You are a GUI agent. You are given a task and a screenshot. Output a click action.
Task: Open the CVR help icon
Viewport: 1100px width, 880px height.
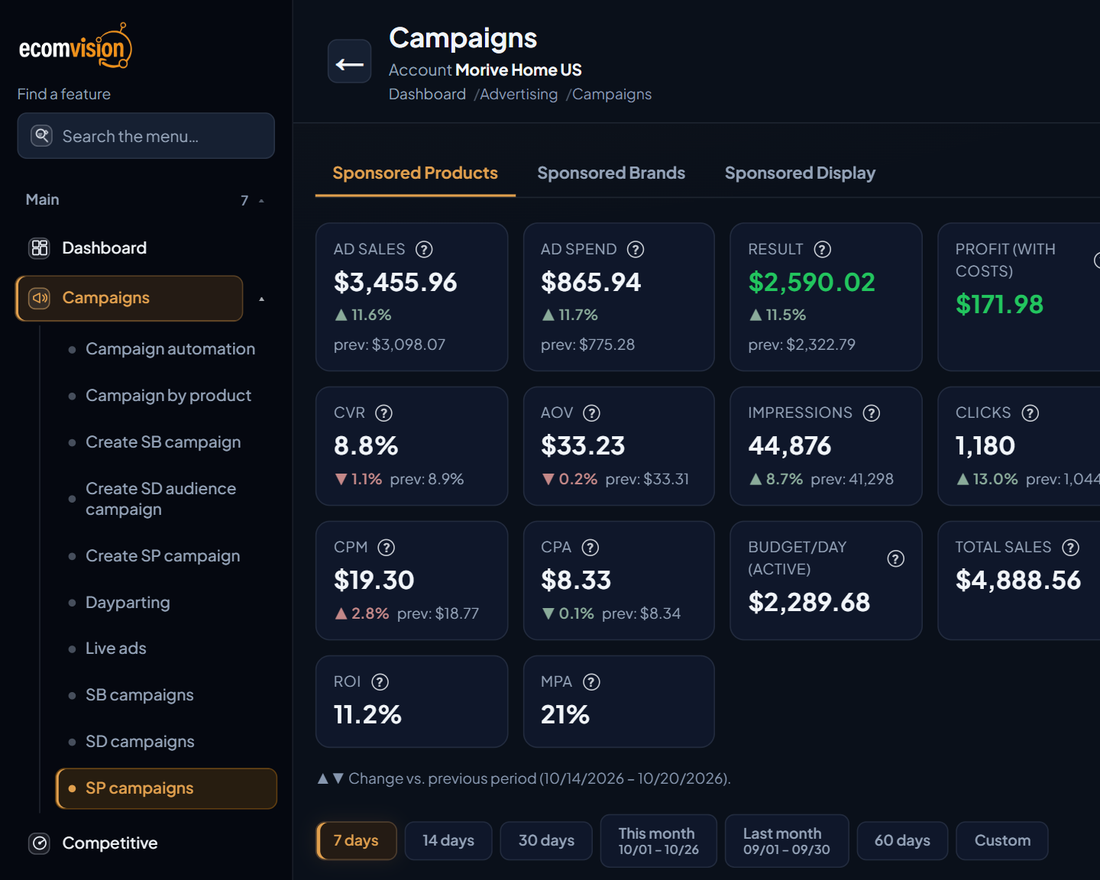pos(384,413)
